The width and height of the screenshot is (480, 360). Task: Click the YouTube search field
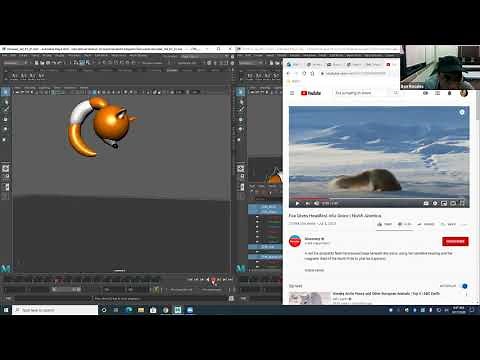(x=362, y=93)
